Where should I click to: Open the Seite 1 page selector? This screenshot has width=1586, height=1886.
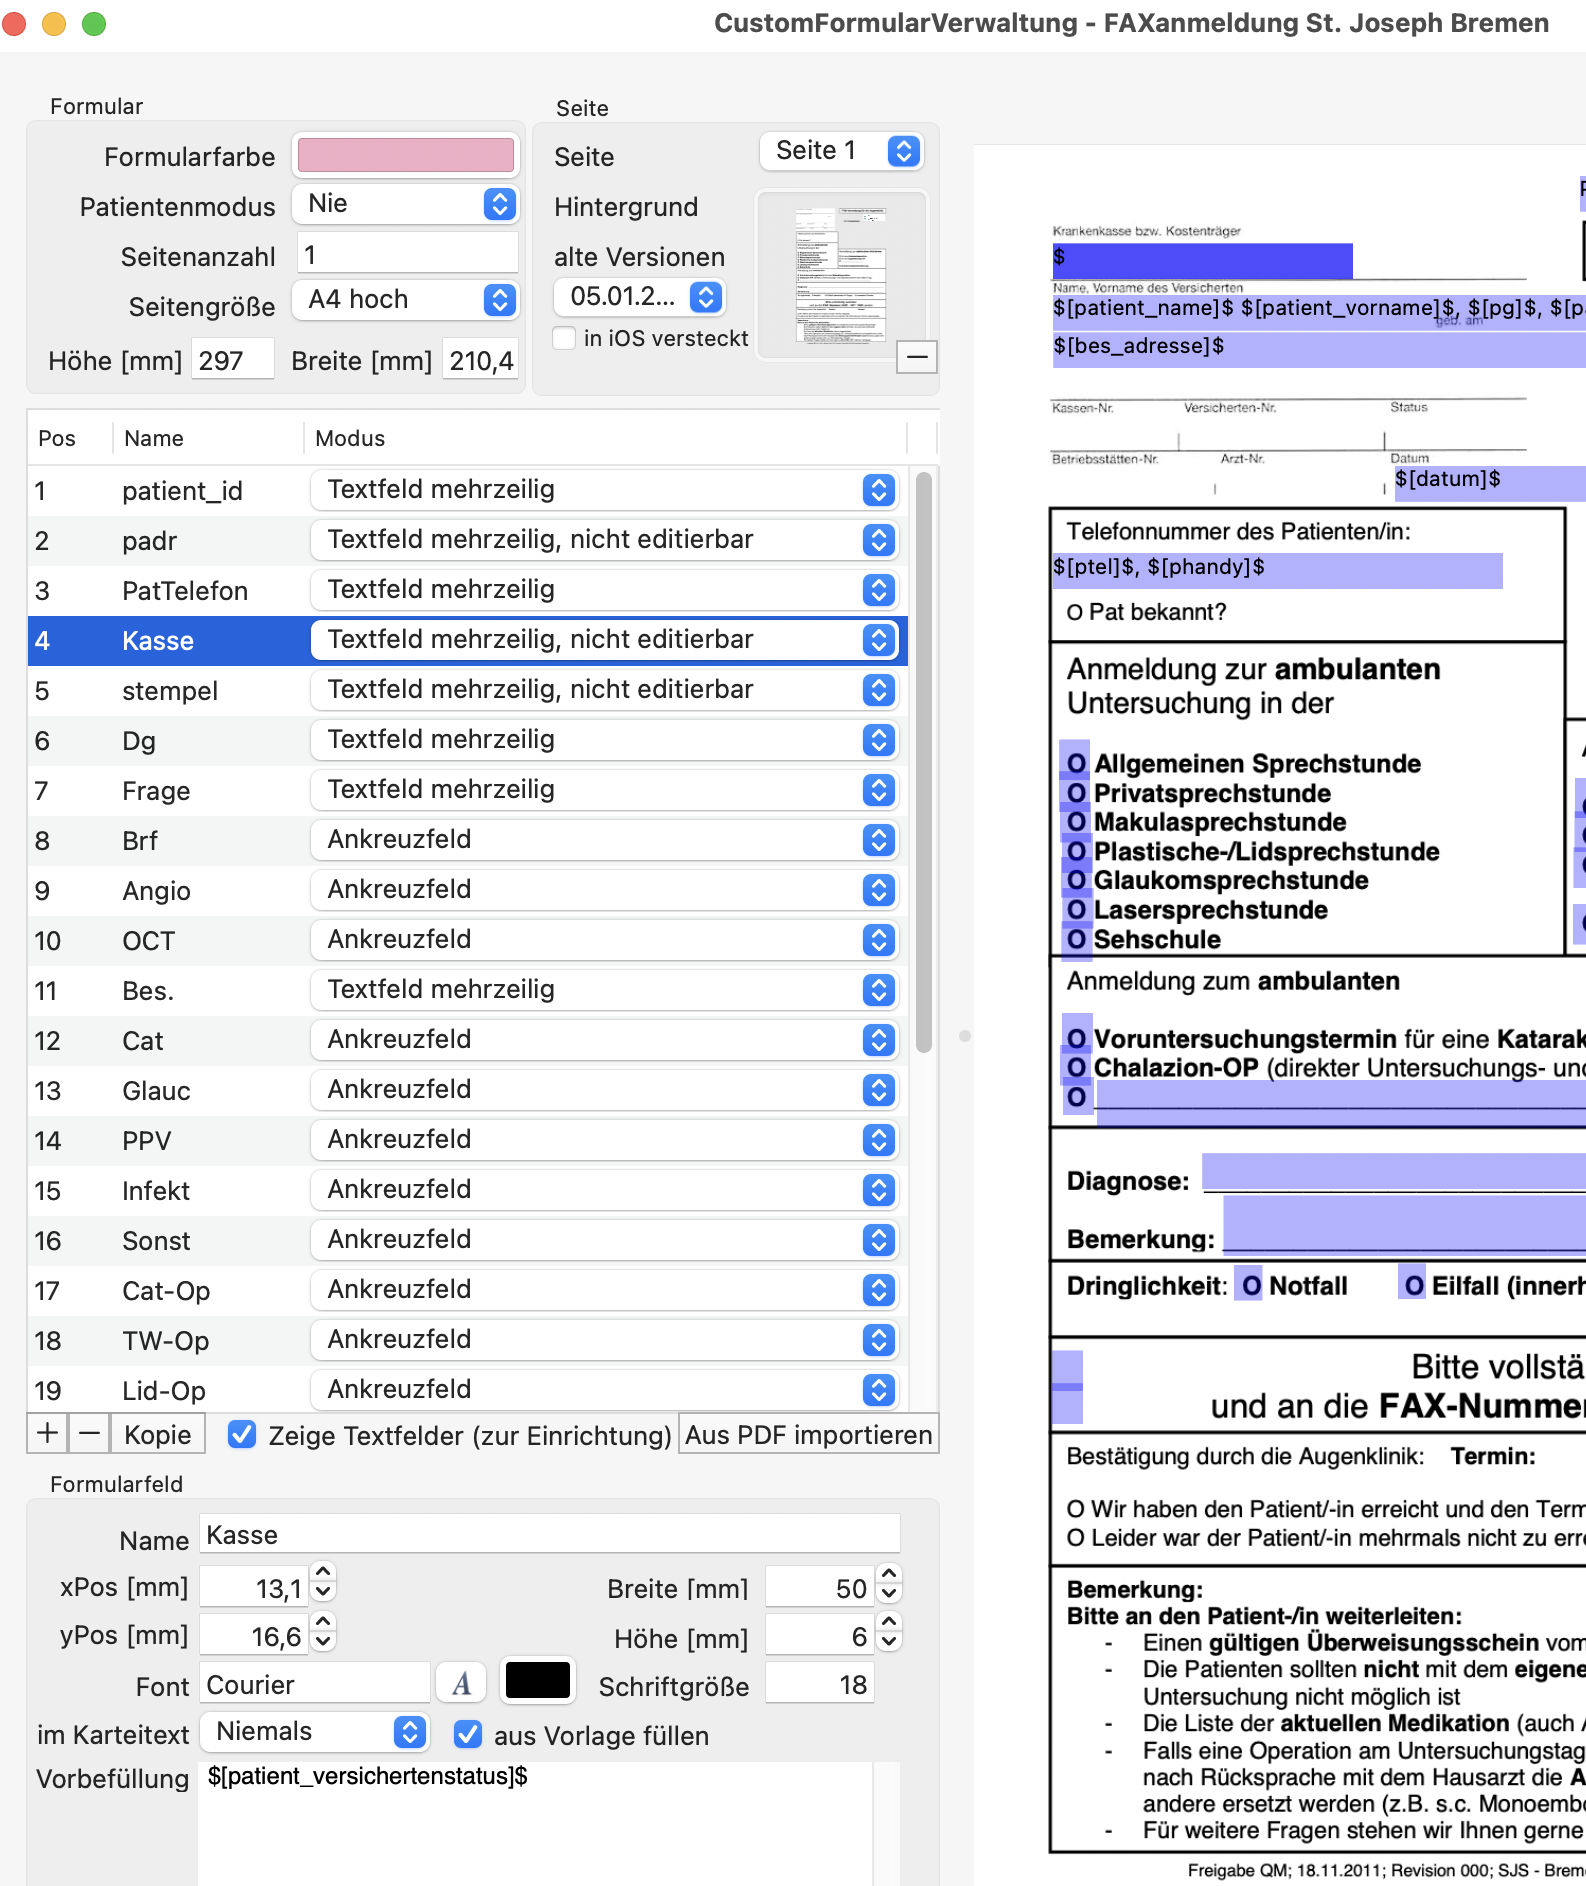tap(841, 151)
